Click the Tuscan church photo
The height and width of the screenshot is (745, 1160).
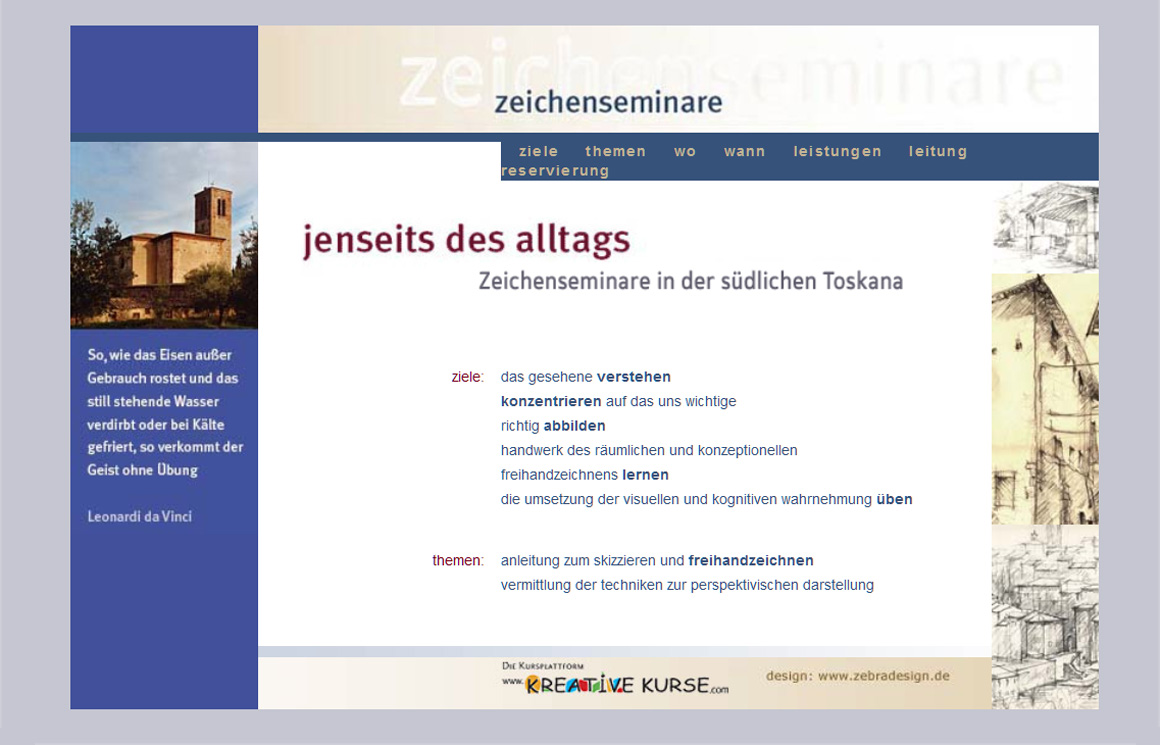pos(164,236)
